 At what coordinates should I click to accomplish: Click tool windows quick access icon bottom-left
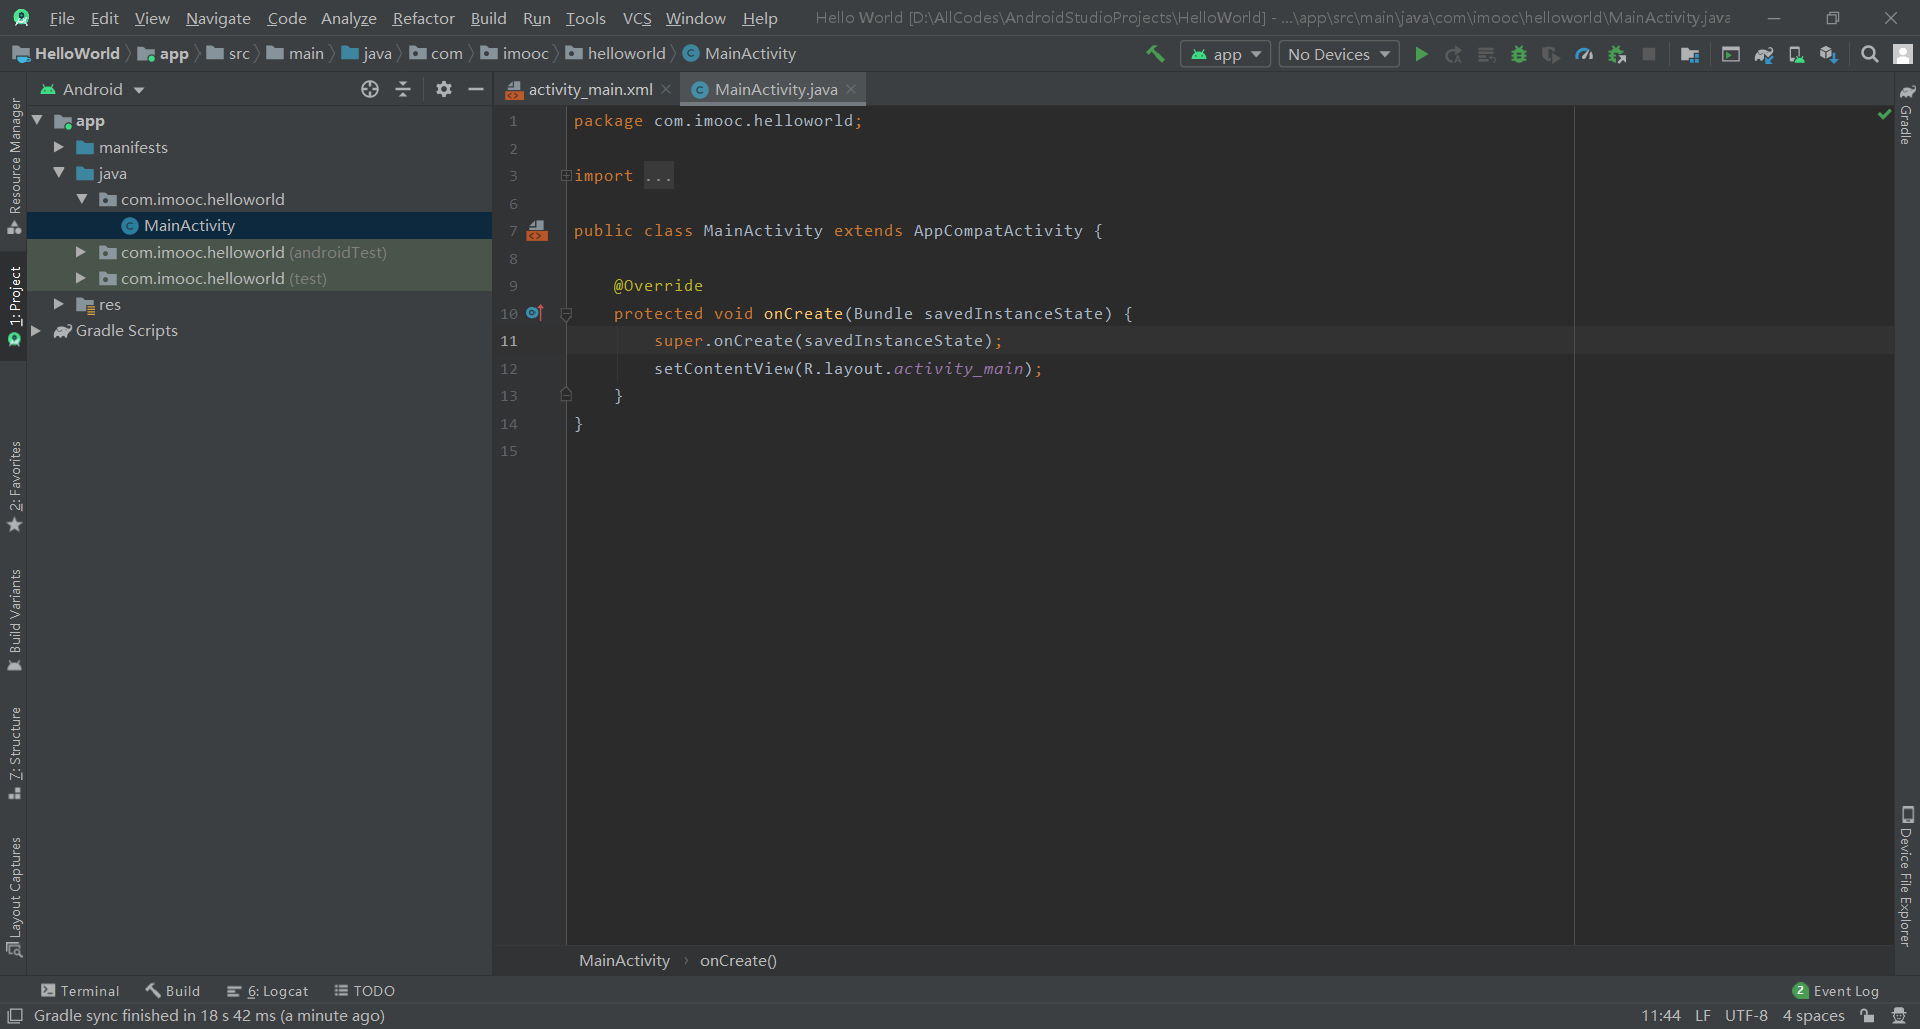coord(15,1016)
